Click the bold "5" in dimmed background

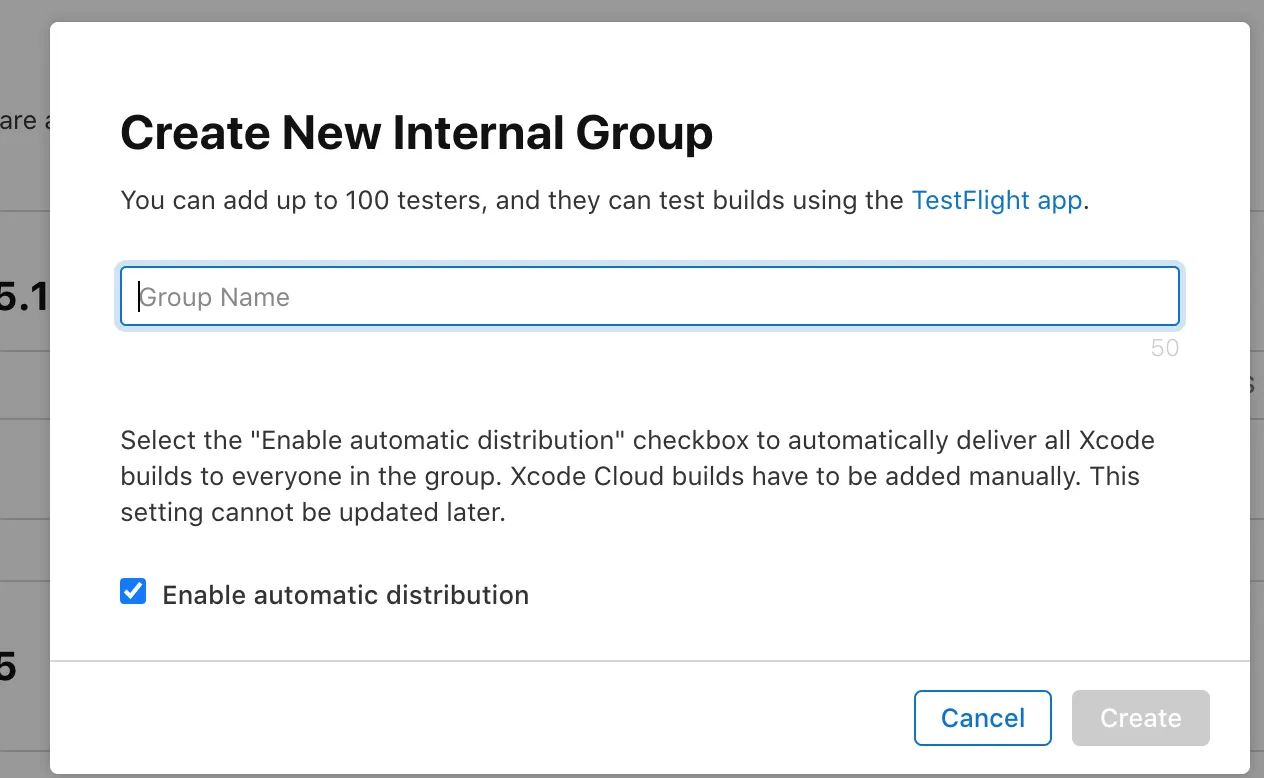tap(8, 667)
